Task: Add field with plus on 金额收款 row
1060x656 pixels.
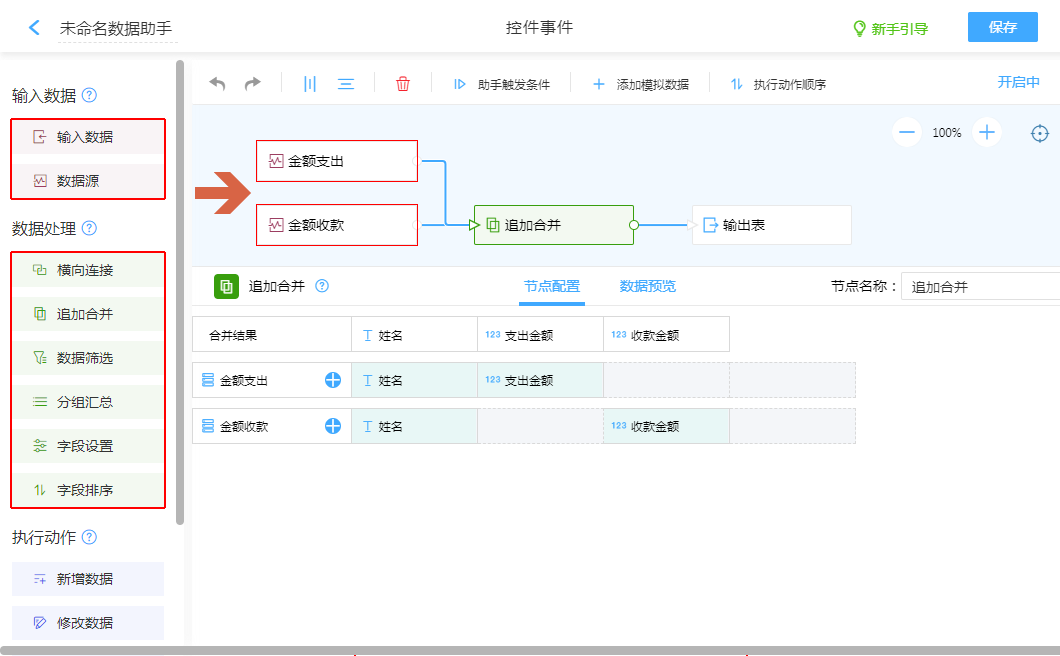Action: 333,426
